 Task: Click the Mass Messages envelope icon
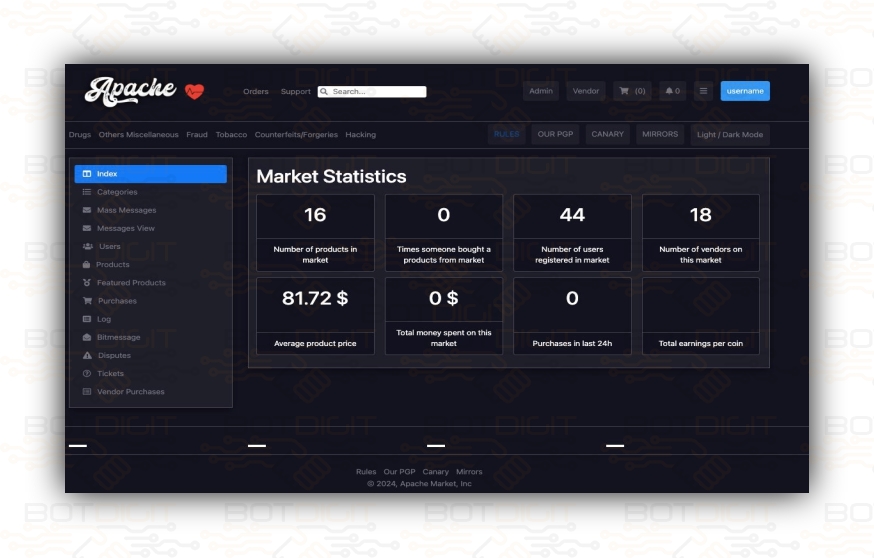point(87,210)
